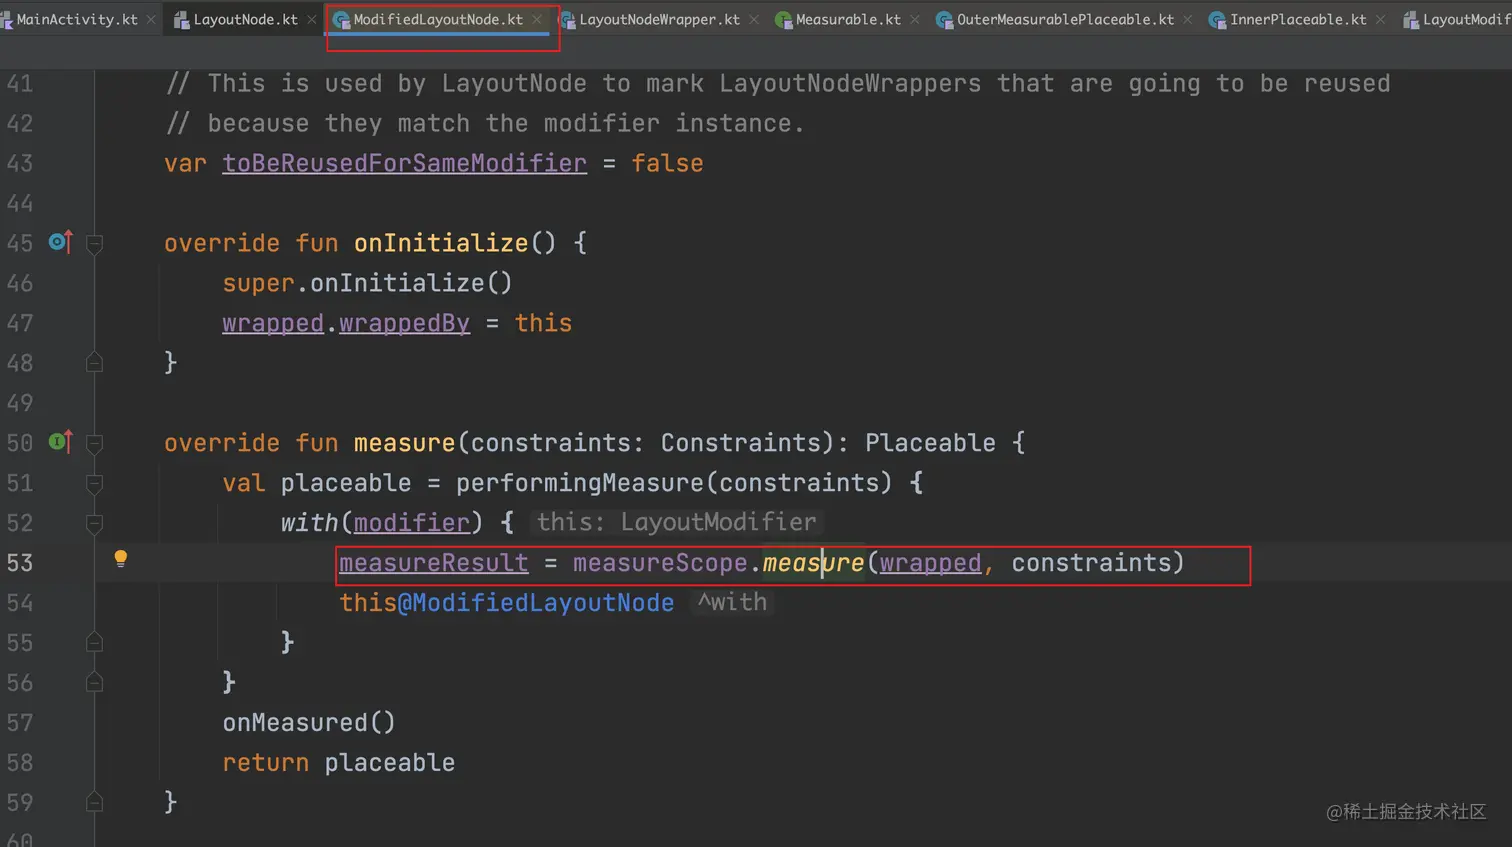This screenshot has width=1512, height=847.
Task: Close the InnerPlaceable.kt tab
Action: (1380, 19)
